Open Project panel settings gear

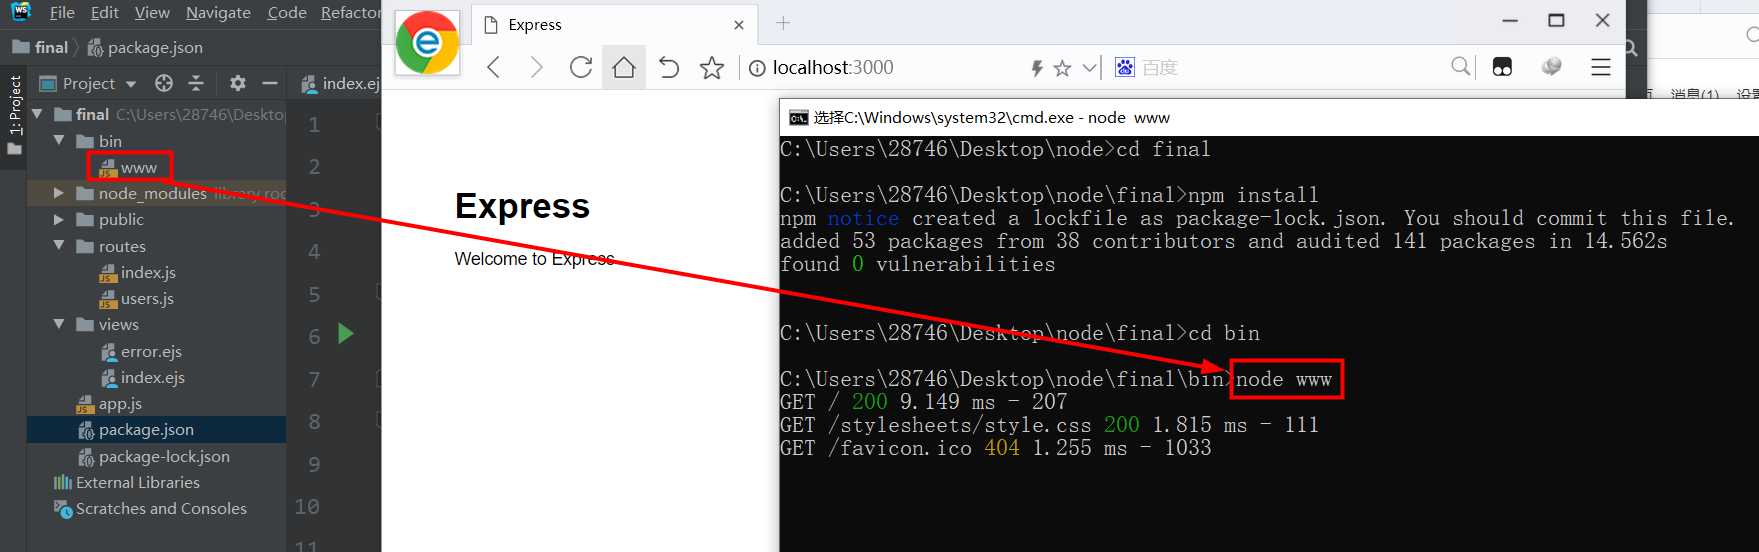point(237,83)
